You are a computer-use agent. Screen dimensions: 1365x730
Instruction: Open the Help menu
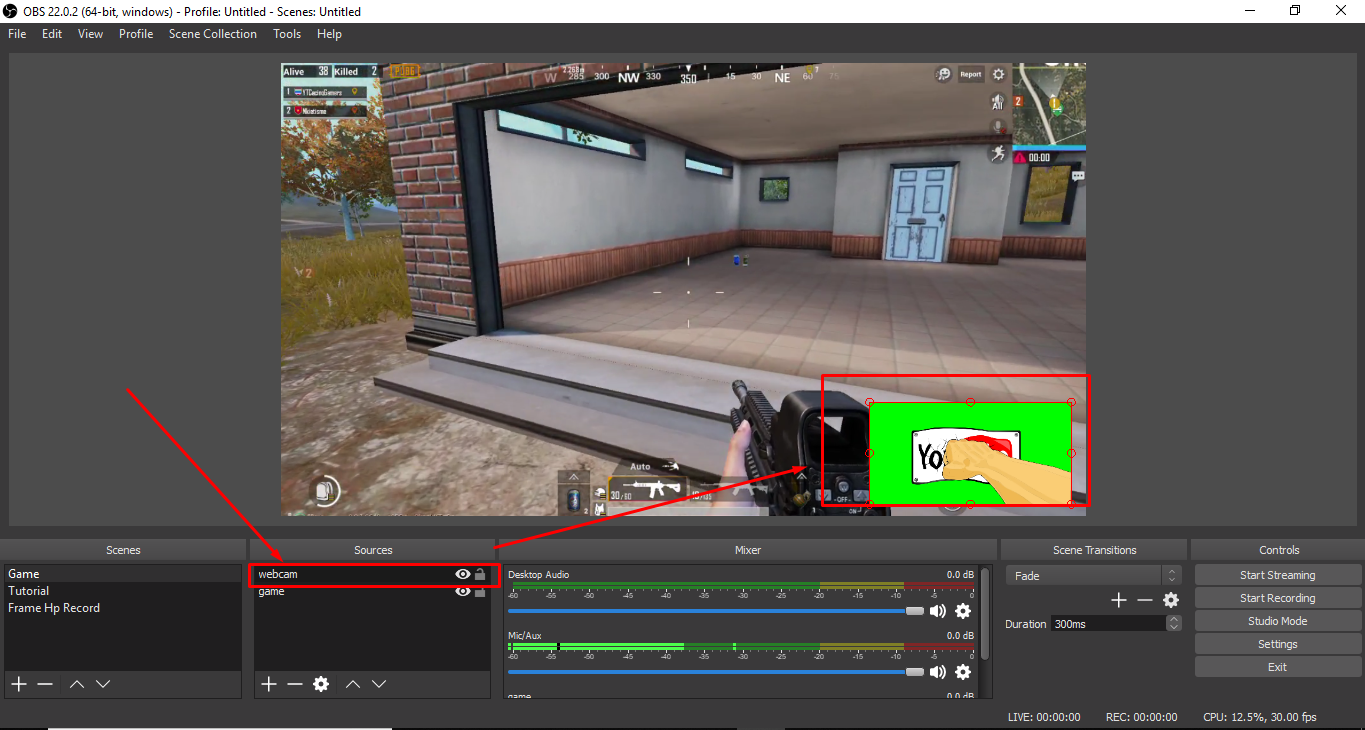329,33
